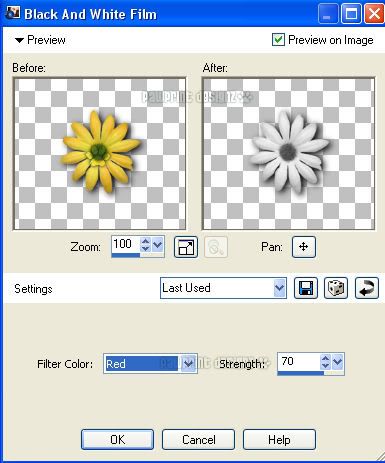The height and width of the screenshot is (463, 385).
Task: Click the Black And White Film title icon
Action: click(13, 13)
